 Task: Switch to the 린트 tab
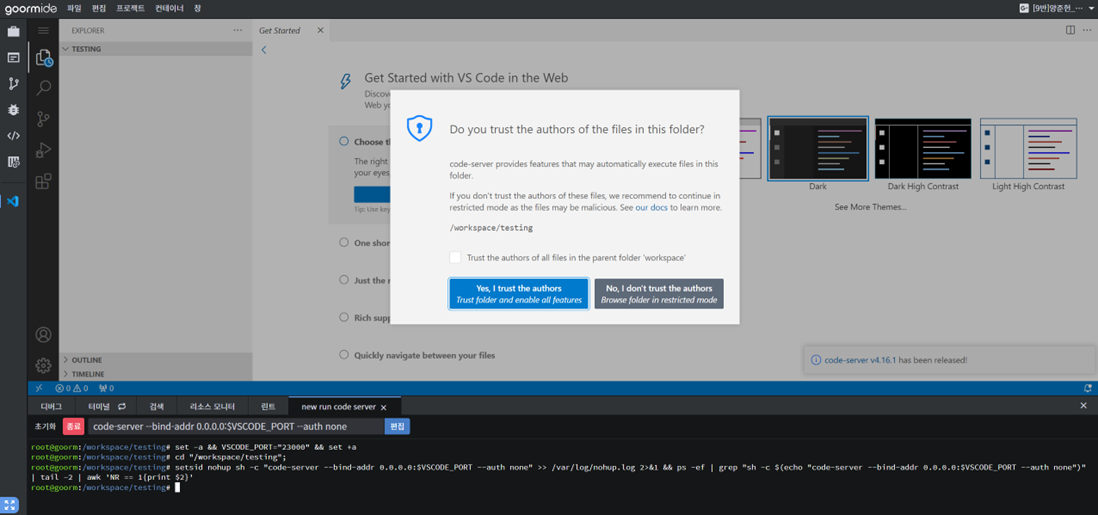268,406
